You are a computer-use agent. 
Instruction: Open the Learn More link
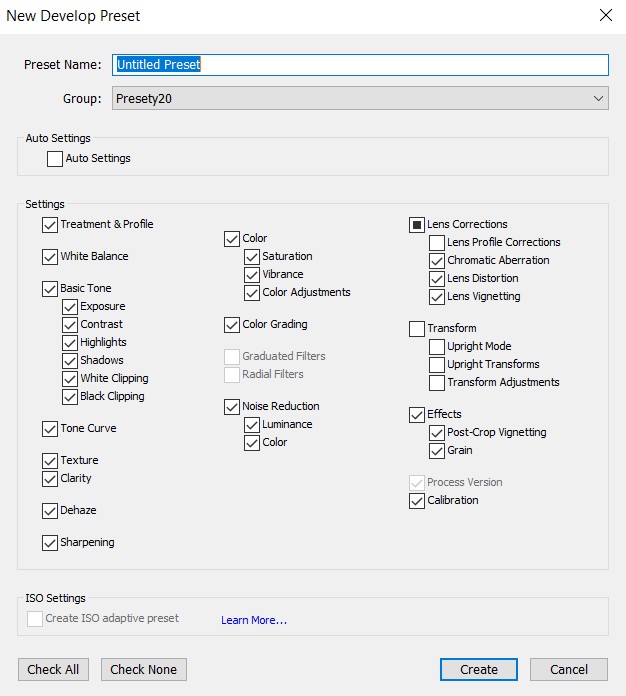(254, 620)
